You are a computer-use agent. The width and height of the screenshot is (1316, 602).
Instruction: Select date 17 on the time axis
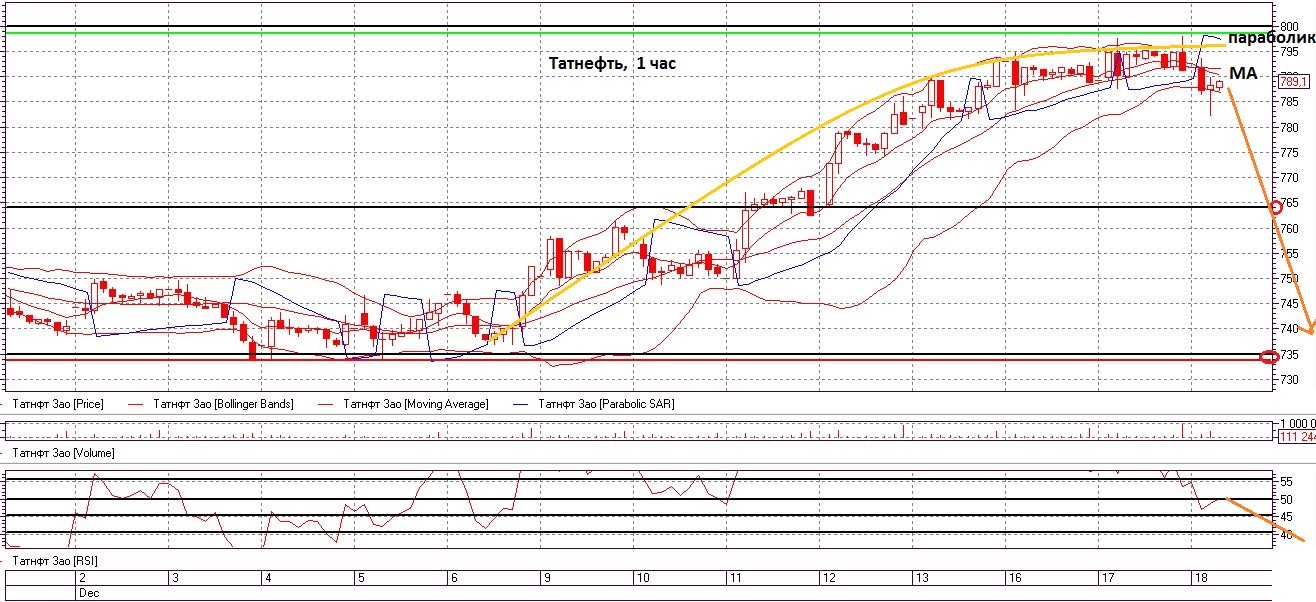click(x=1108, y=578)
